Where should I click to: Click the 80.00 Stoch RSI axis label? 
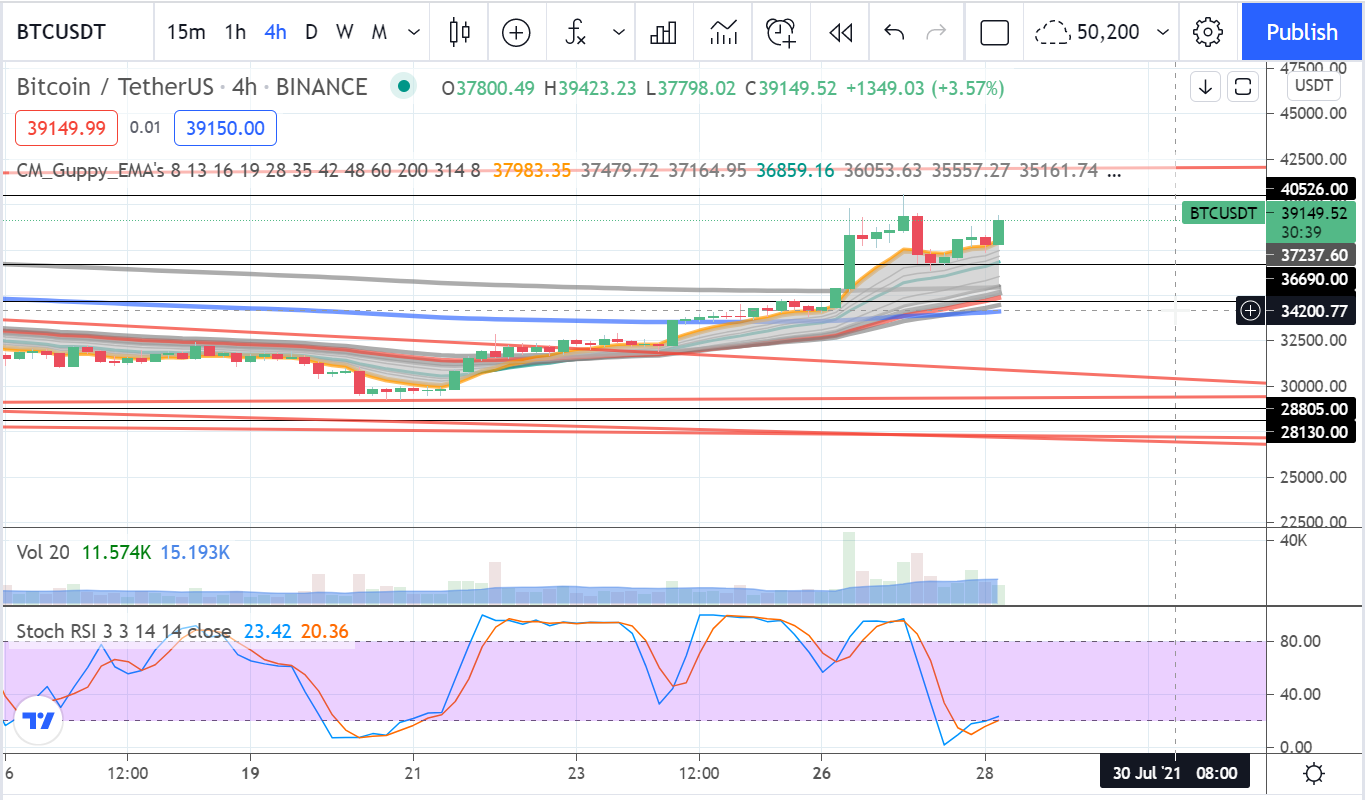[x=1302, y=641]
